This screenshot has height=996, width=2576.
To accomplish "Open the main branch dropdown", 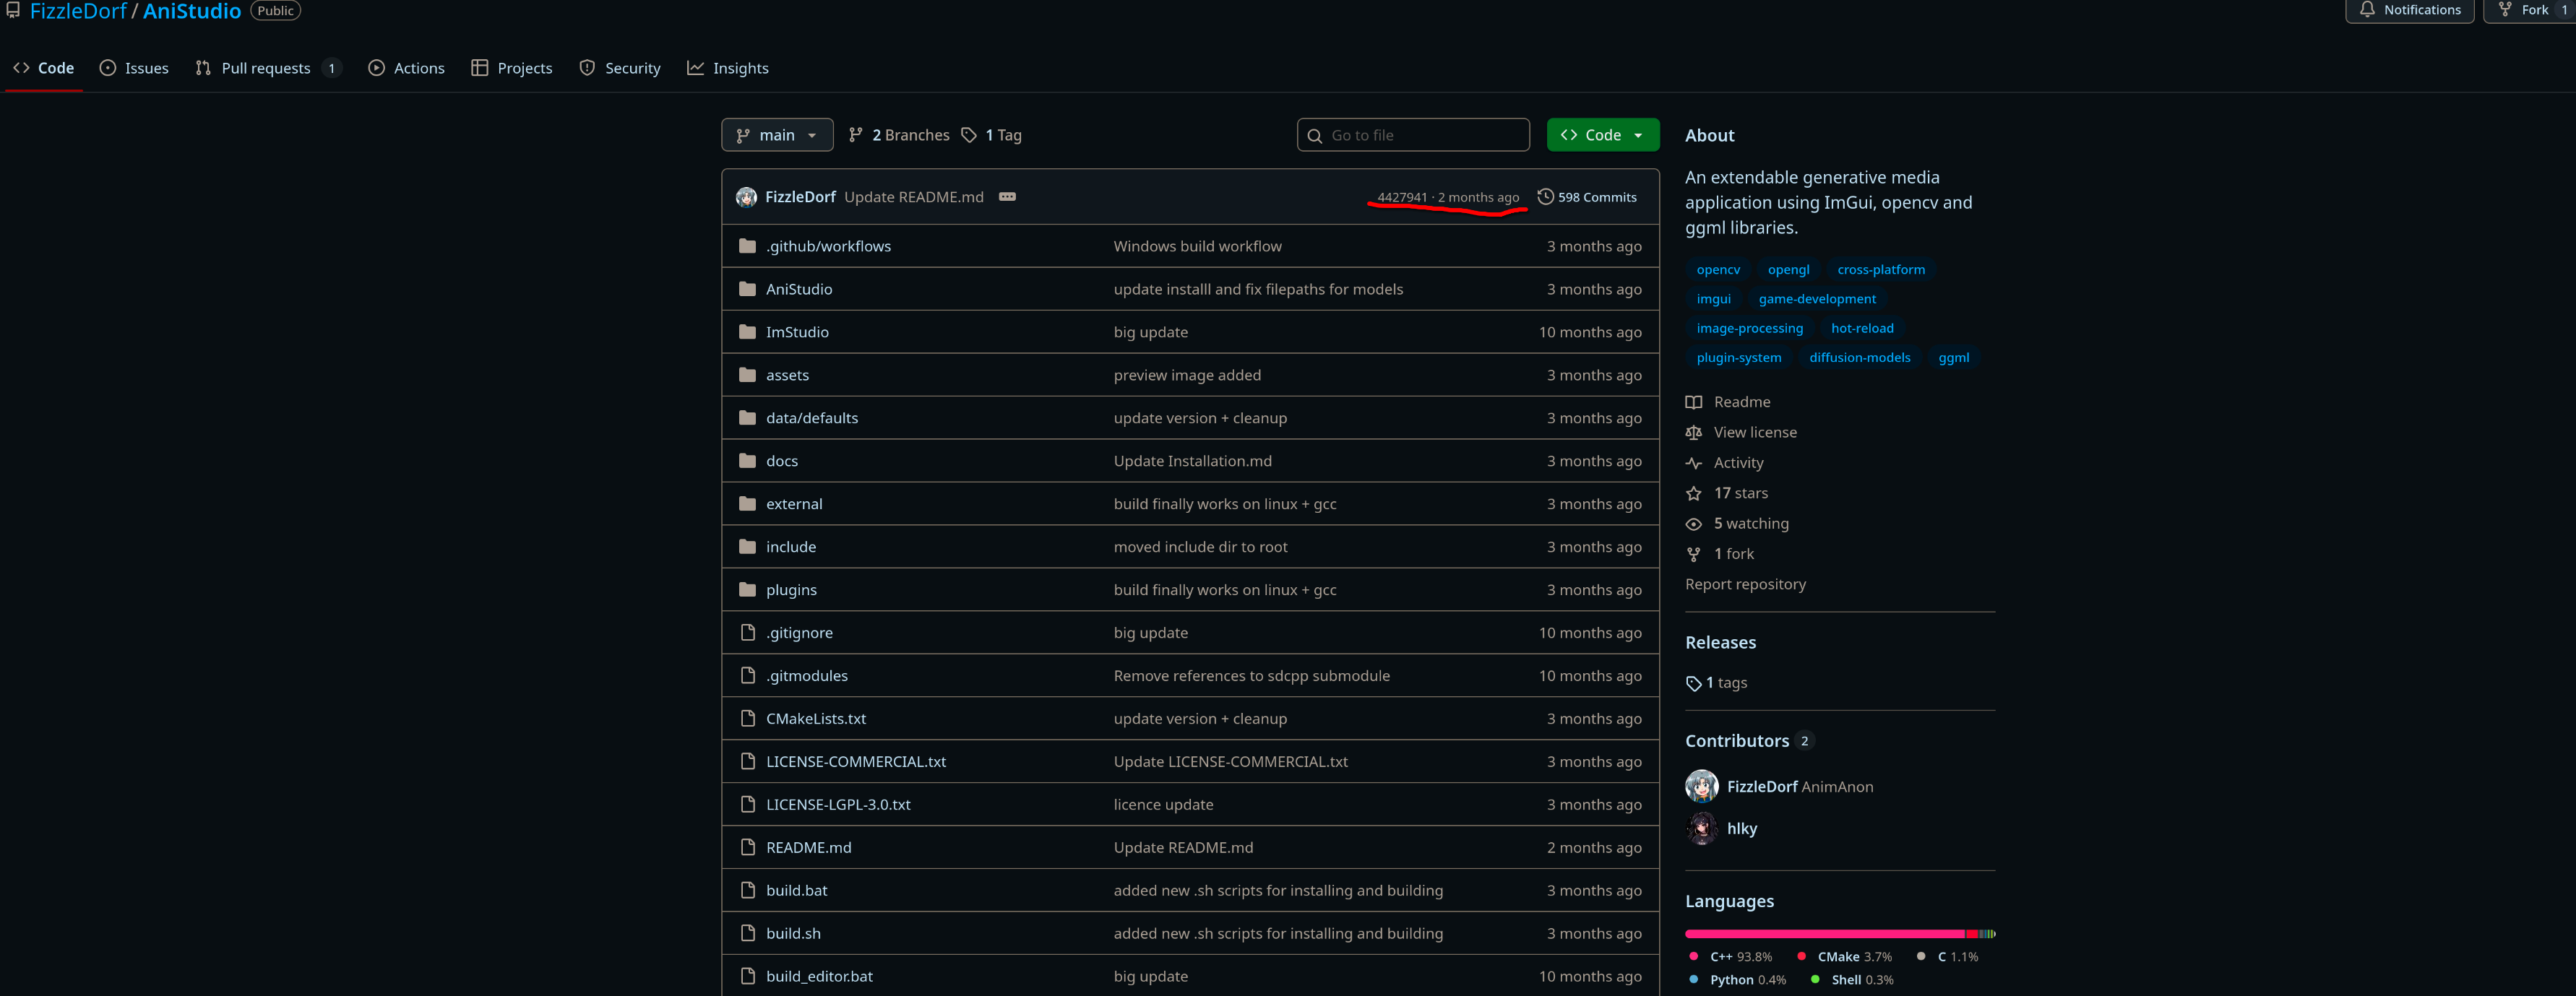I will pyautogui.click(x=777, y=135).
